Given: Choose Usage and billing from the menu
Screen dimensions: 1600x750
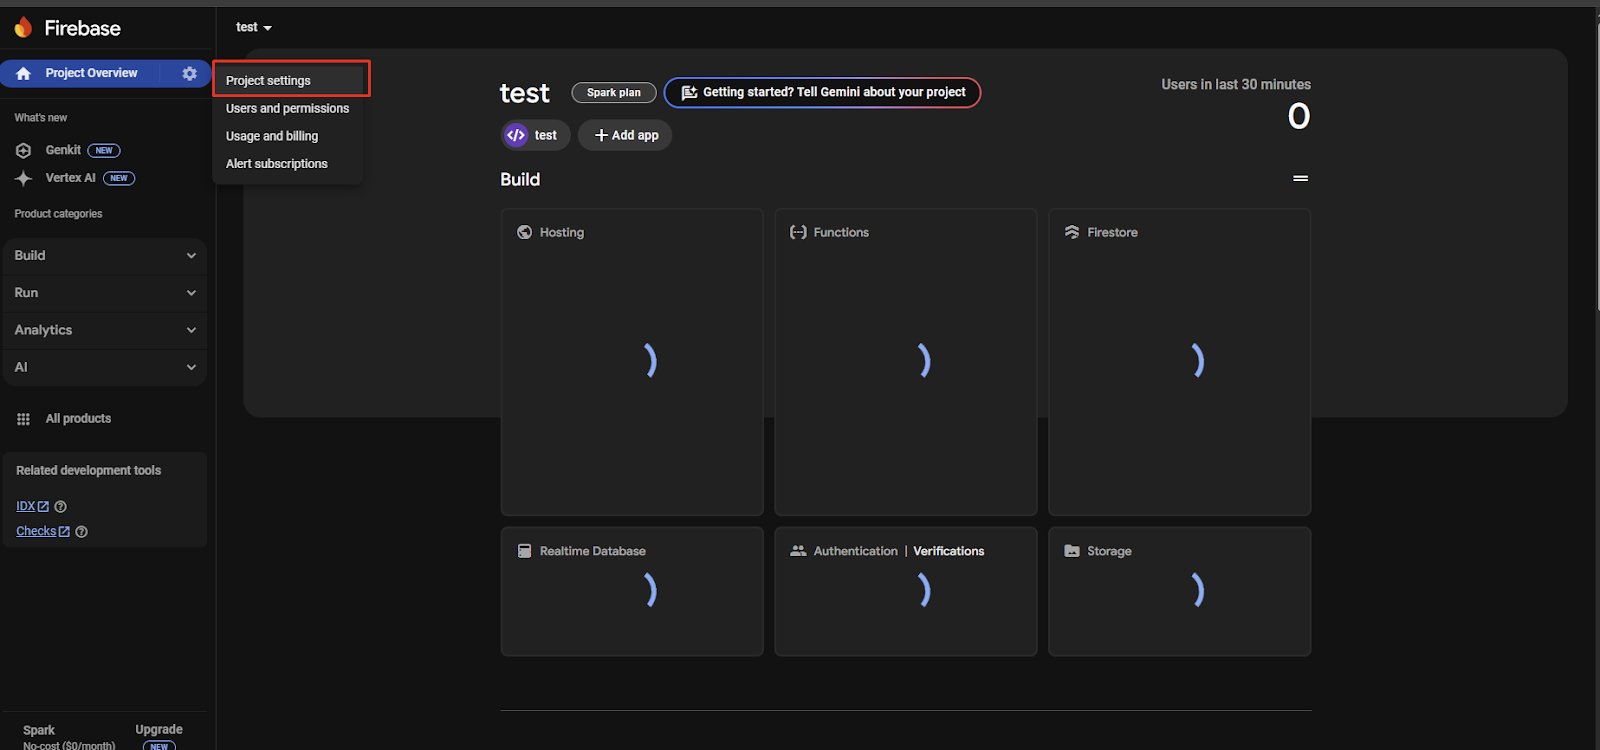Looking at the screenshot, I should [288, 136].
